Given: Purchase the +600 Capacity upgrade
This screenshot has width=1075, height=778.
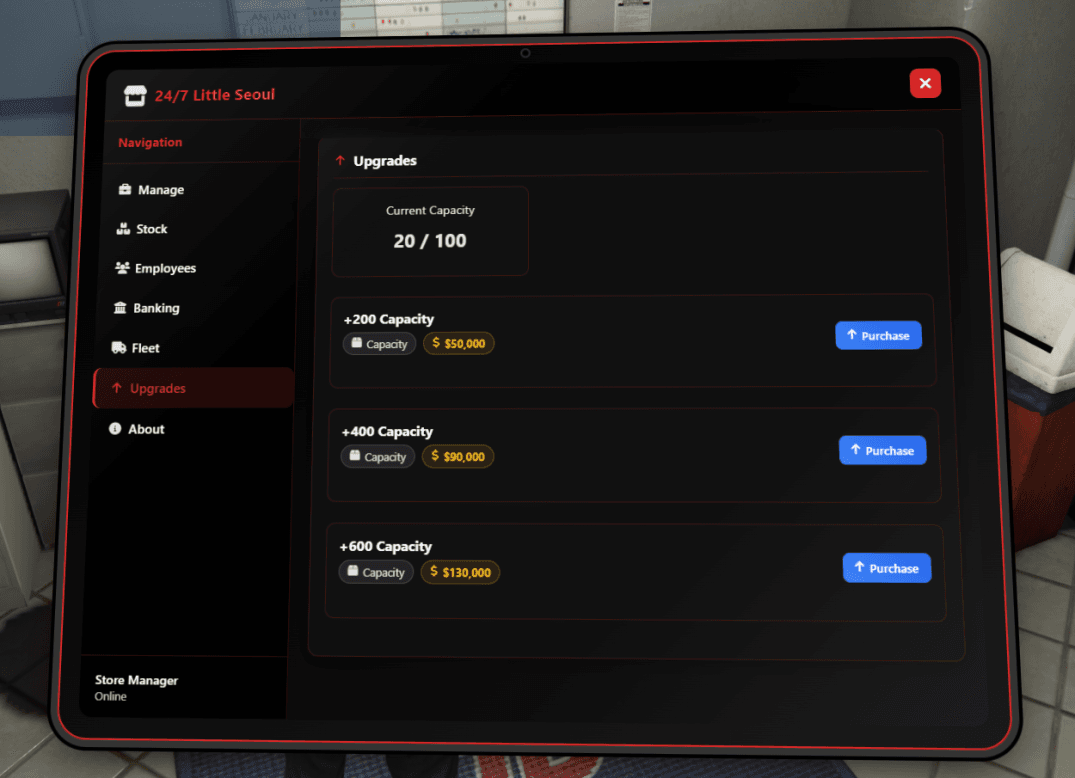Looking at the screenshot, I should 887,567.
